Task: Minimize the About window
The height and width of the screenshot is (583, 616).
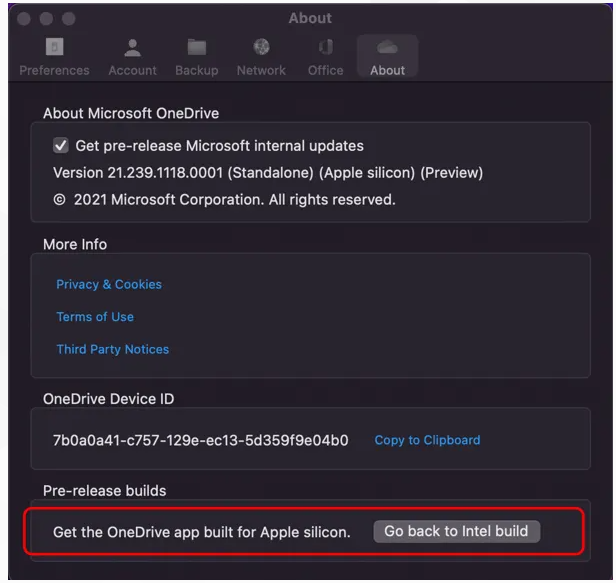Action: point(46,18)
